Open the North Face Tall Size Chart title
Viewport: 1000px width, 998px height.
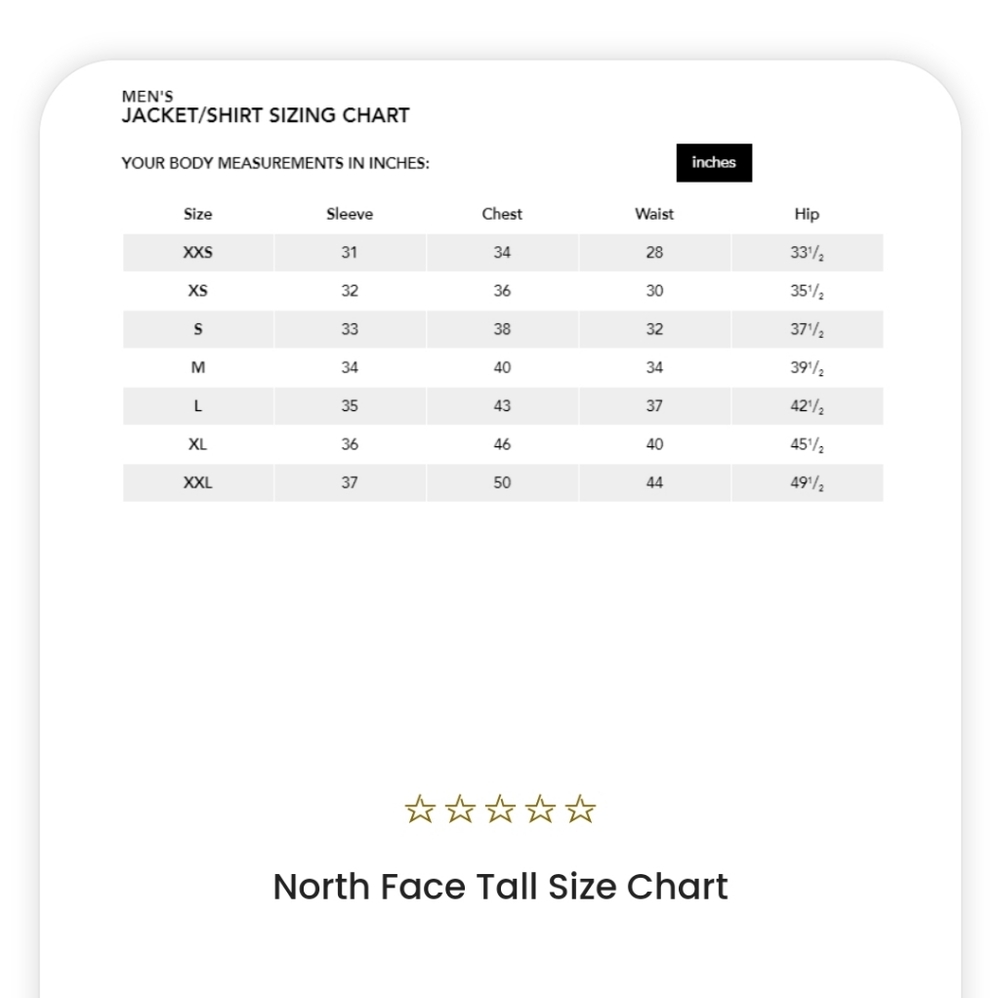[500, 886]
